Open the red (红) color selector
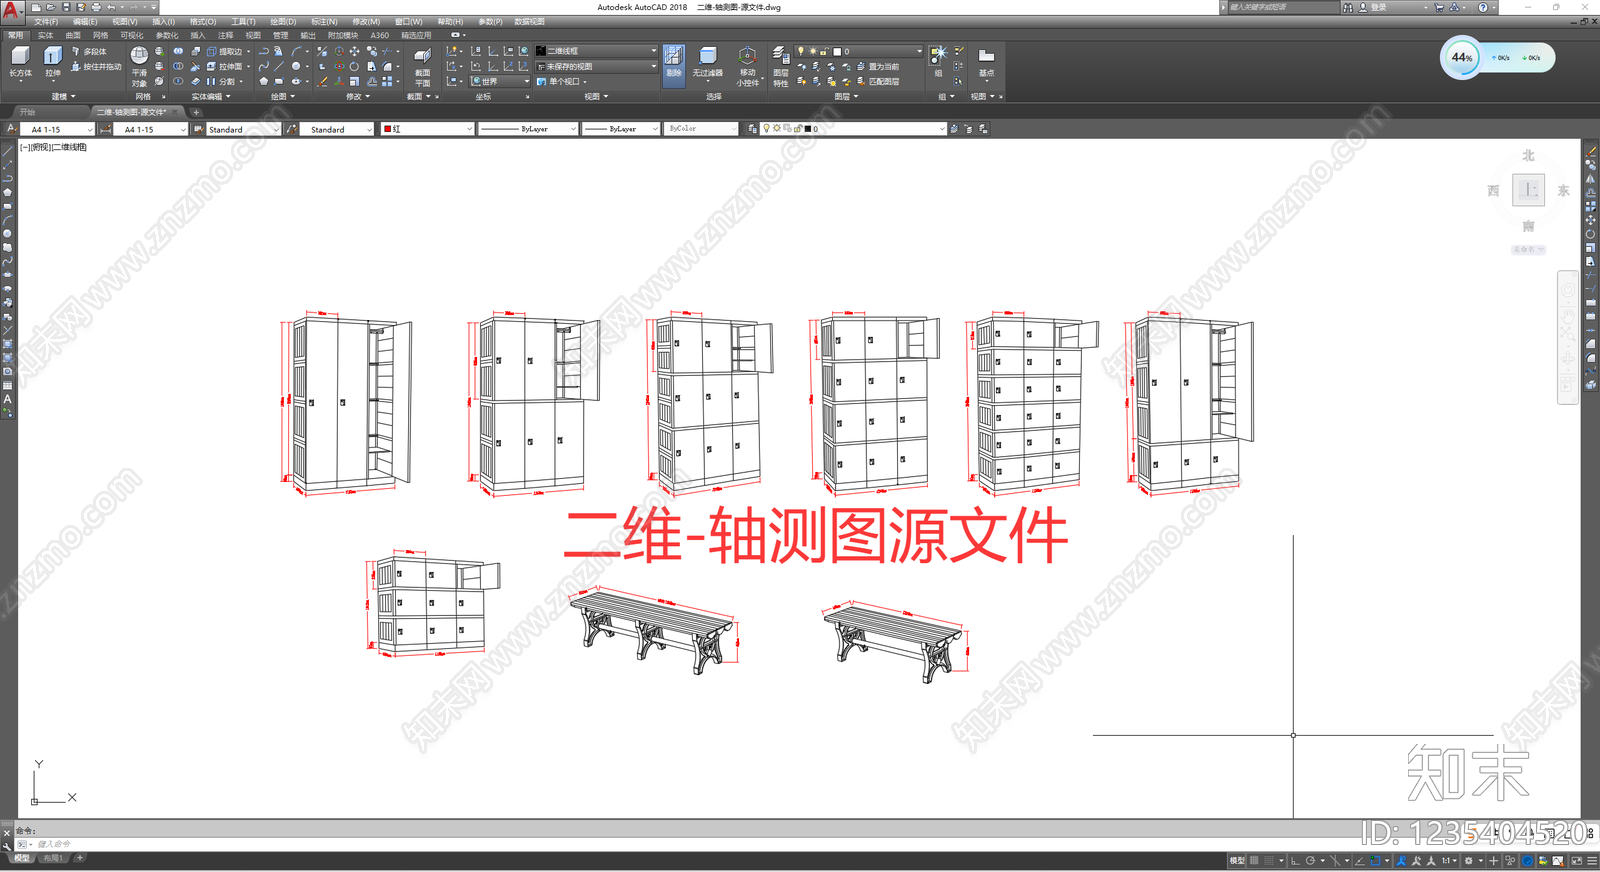This screenshot has width=1600, height=872. [x=427, y=129]
